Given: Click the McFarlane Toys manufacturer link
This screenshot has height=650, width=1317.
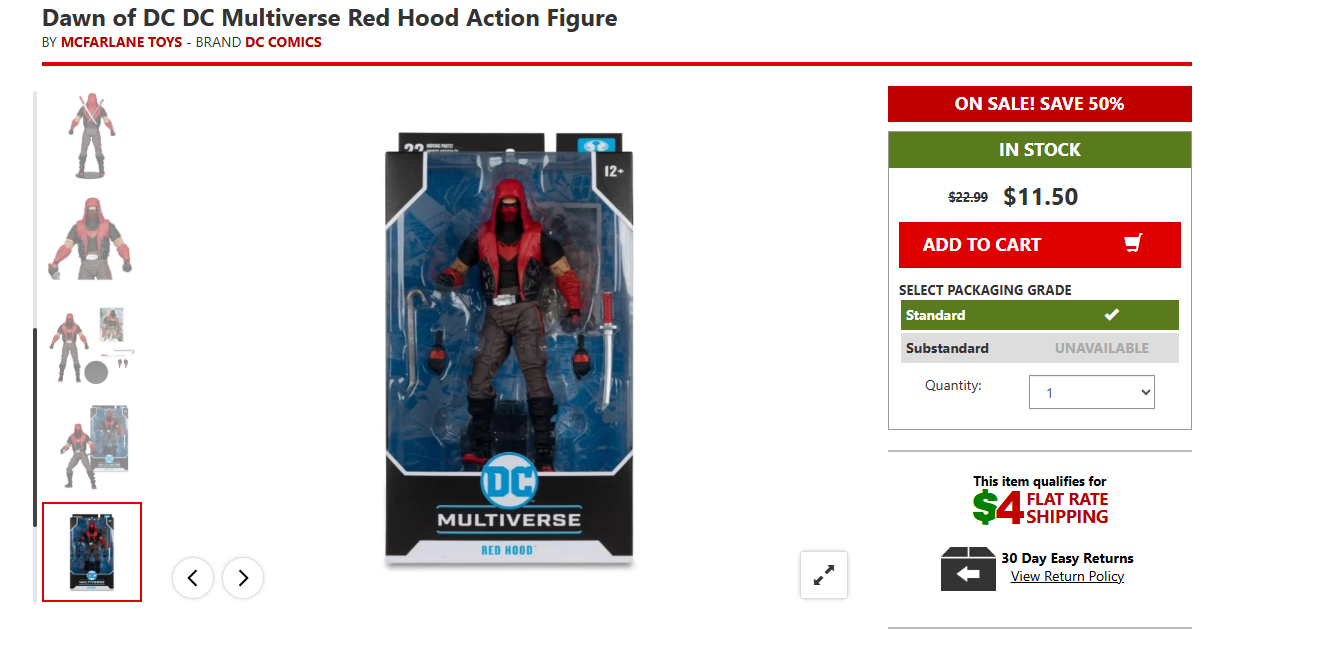Looking at the screenshot, I should coord(122,42).
